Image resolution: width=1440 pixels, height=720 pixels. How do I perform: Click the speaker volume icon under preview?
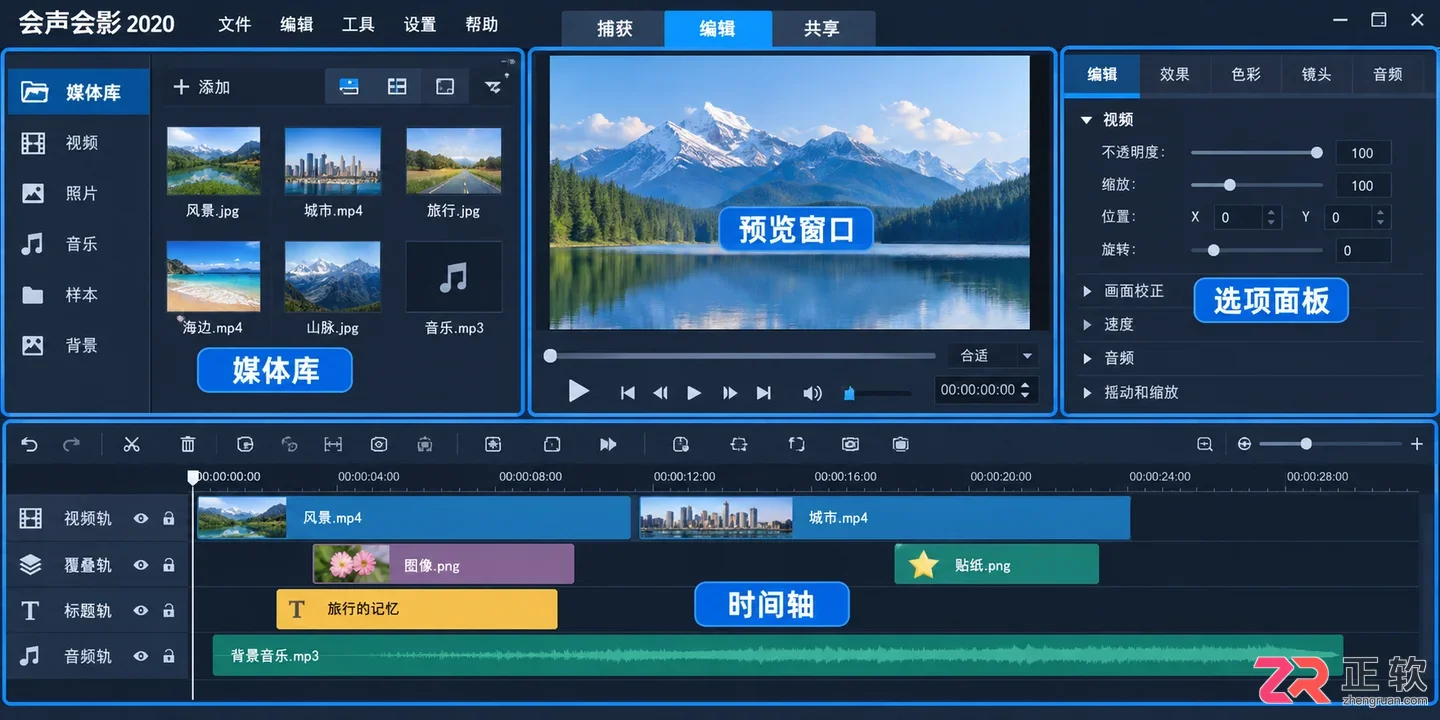[x=812, y=393]
